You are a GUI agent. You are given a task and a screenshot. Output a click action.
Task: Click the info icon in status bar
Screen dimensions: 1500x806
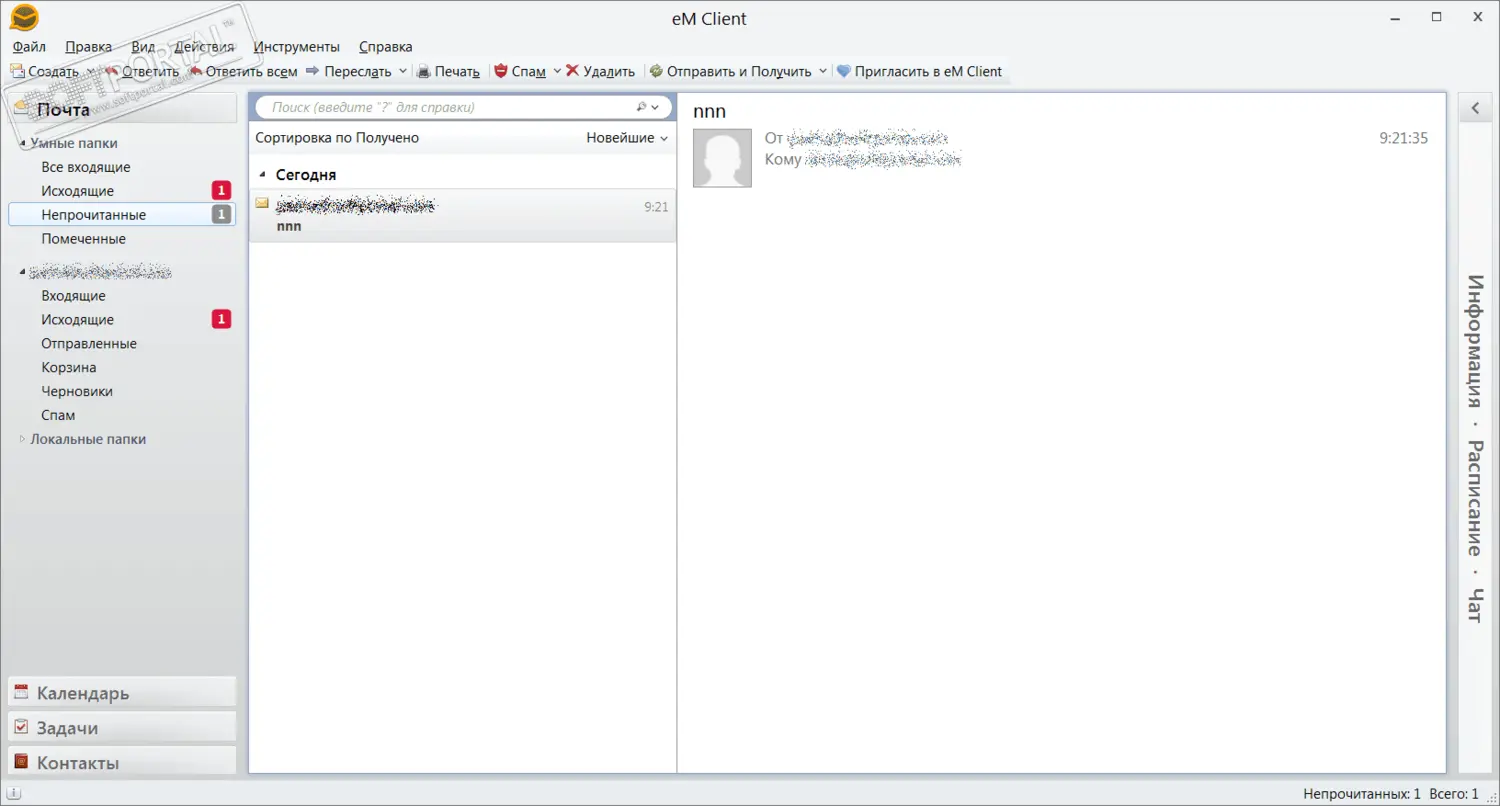[14, 794]
